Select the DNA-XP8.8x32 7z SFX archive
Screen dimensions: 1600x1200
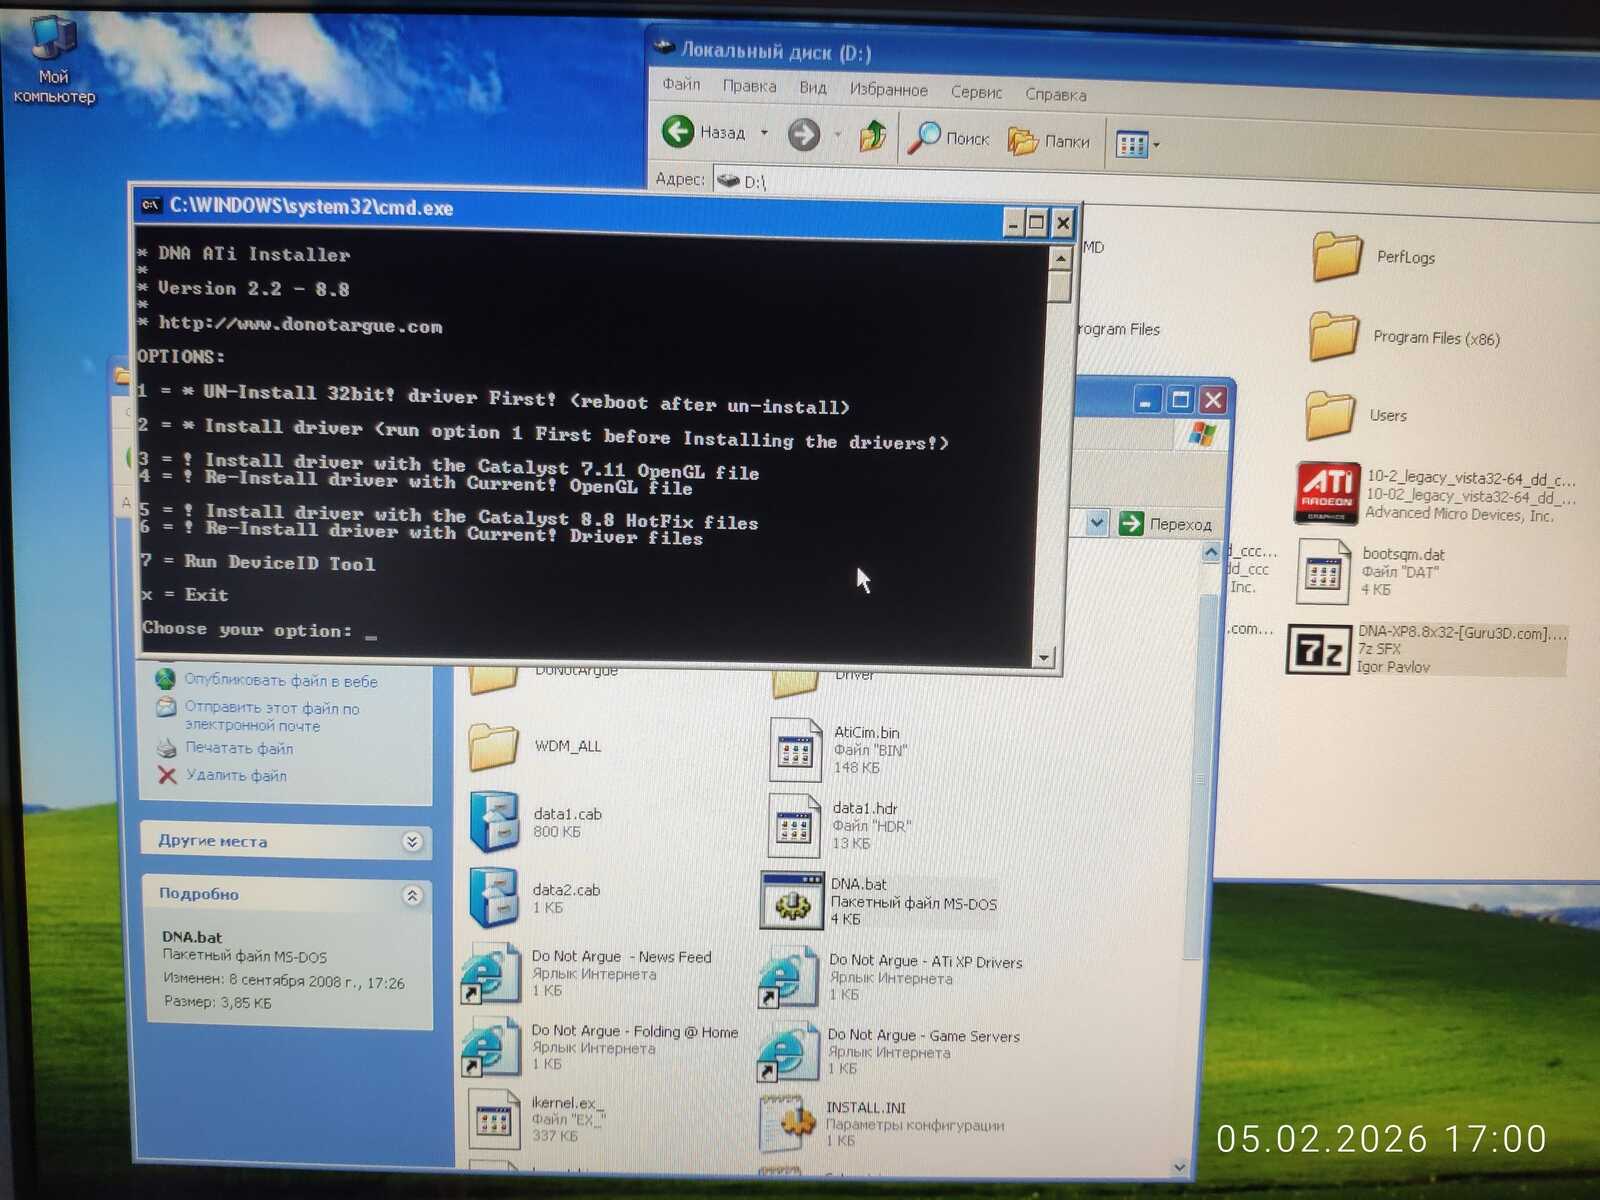(1427, 649)
